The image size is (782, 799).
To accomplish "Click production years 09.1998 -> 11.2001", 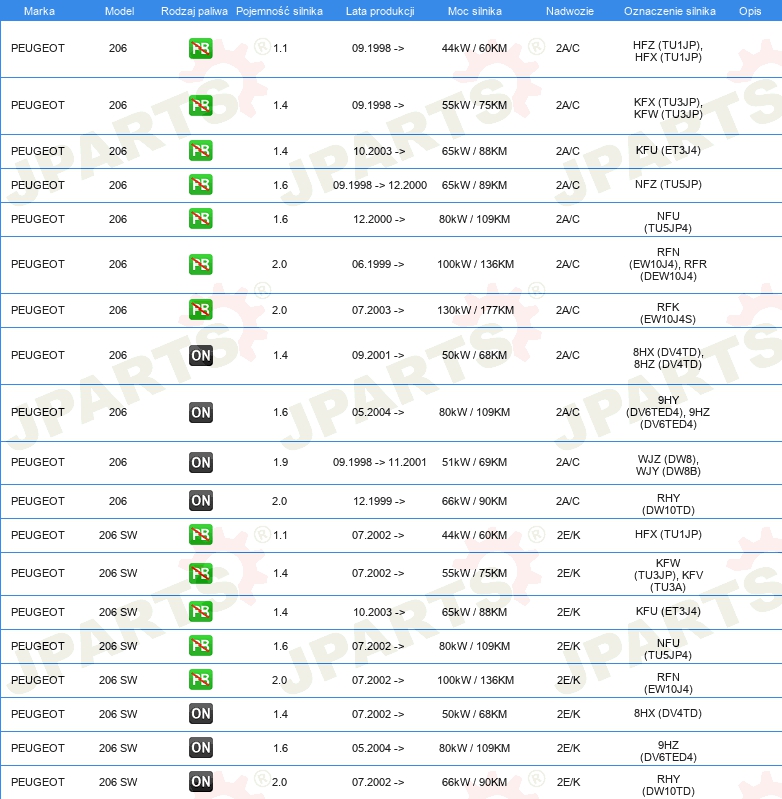I will click(x=380, y=462).
